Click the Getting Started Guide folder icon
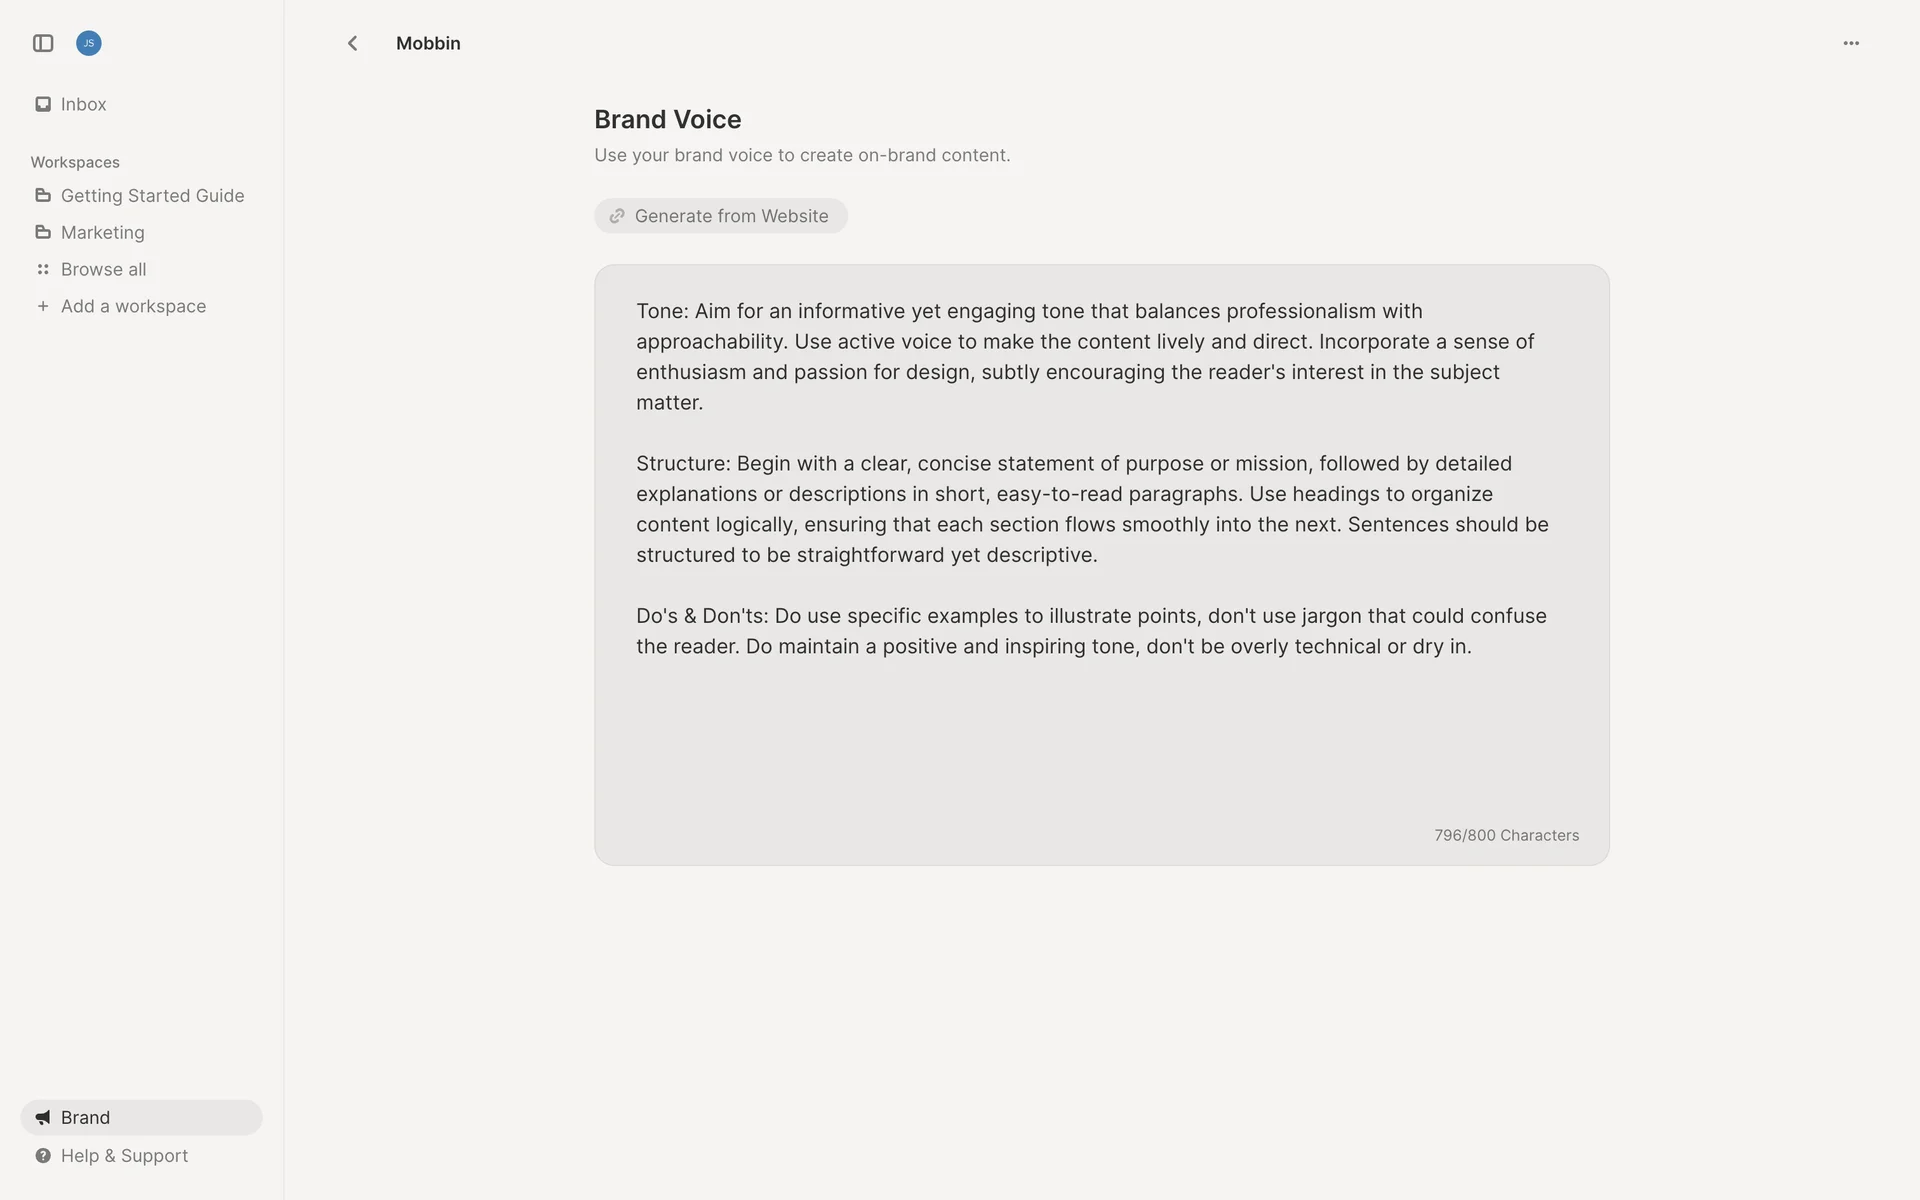 (43, 195)
